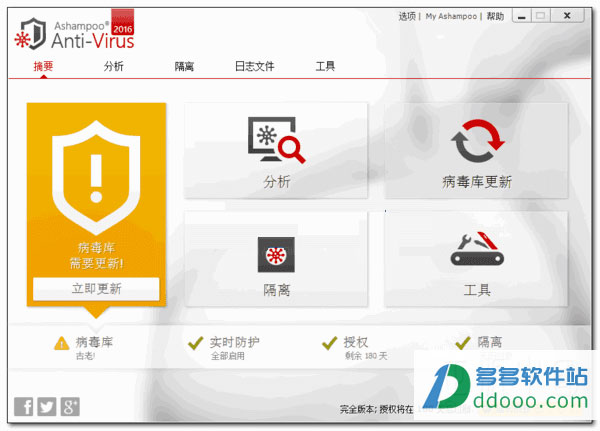This screenshot has height=431, width=600.
Task: Click the pocket knife 工具 tile icon
Action: pyautogui.click(x=477, y=249)
